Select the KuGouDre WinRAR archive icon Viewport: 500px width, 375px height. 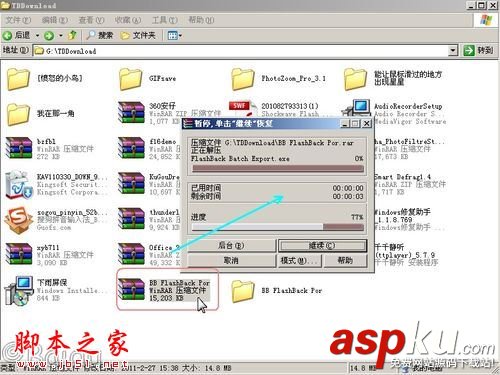click(131, 184)
